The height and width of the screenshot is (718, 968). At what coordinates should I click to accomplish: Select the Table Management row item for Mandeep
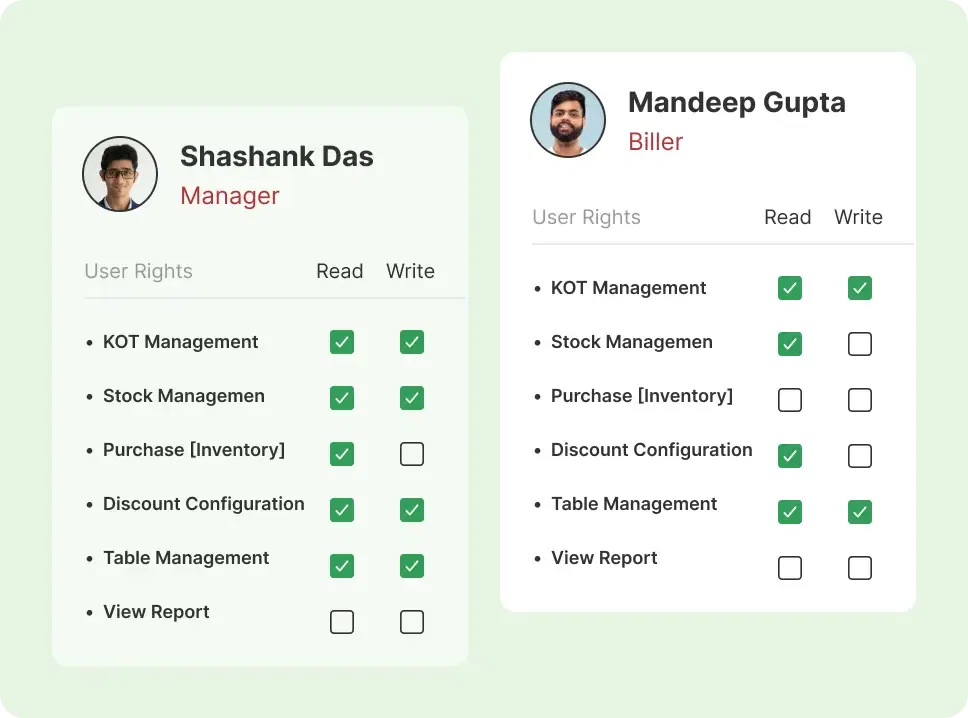634,504
